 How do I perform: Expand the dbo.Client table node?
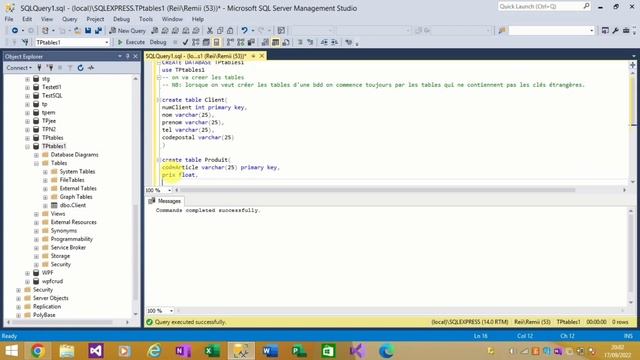(45, 205)
